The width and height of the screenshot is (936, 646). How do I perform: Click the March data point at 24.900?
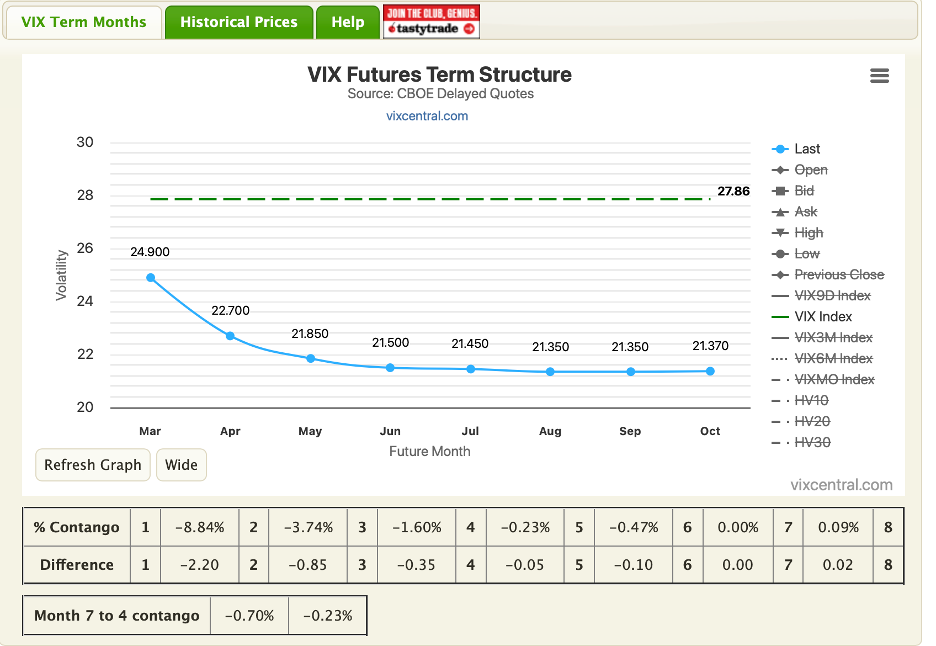click(150, 277)
